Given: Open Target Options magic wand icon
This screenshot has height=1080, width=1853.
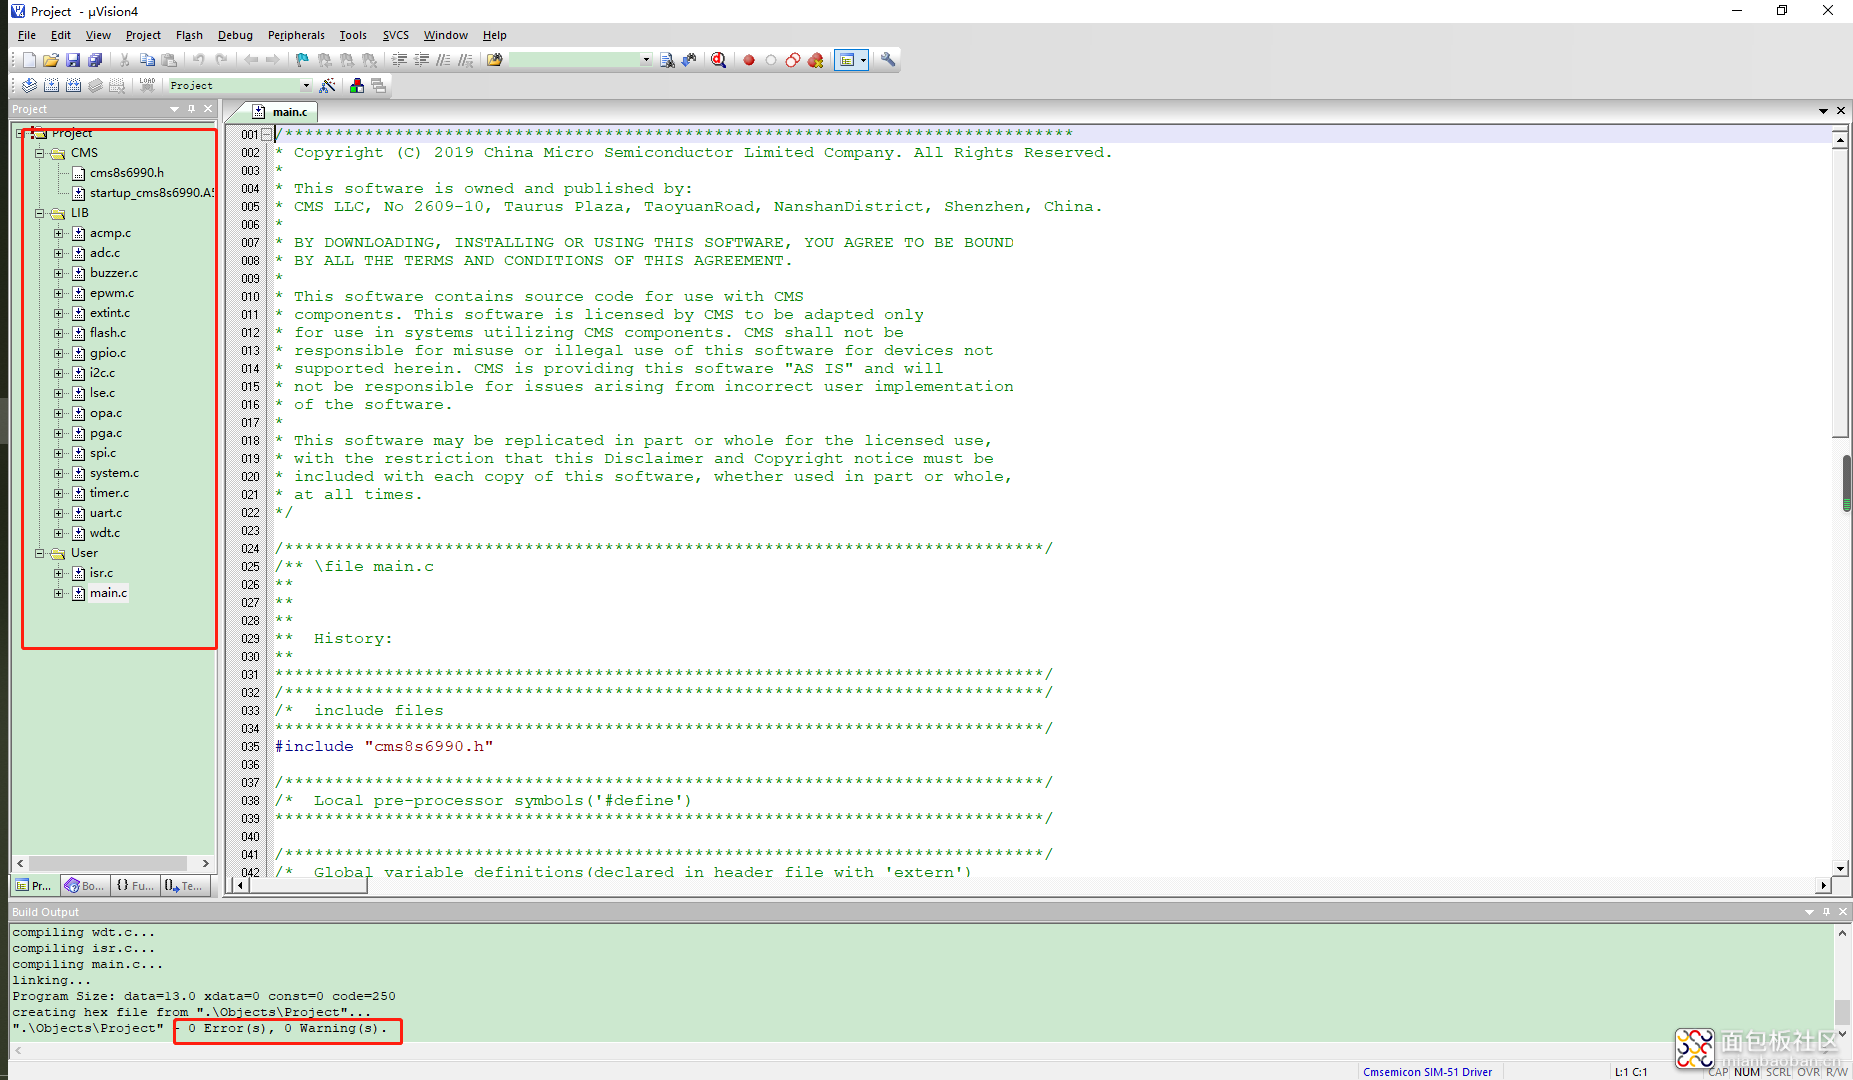Looking at the screenshot, I should click(x=327, y=86).
